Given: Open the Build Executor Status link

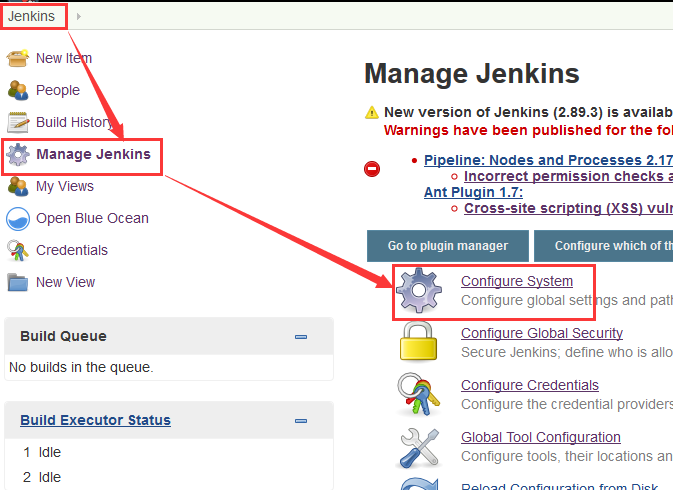Looking at the screenshot, I should click(95, 420).
